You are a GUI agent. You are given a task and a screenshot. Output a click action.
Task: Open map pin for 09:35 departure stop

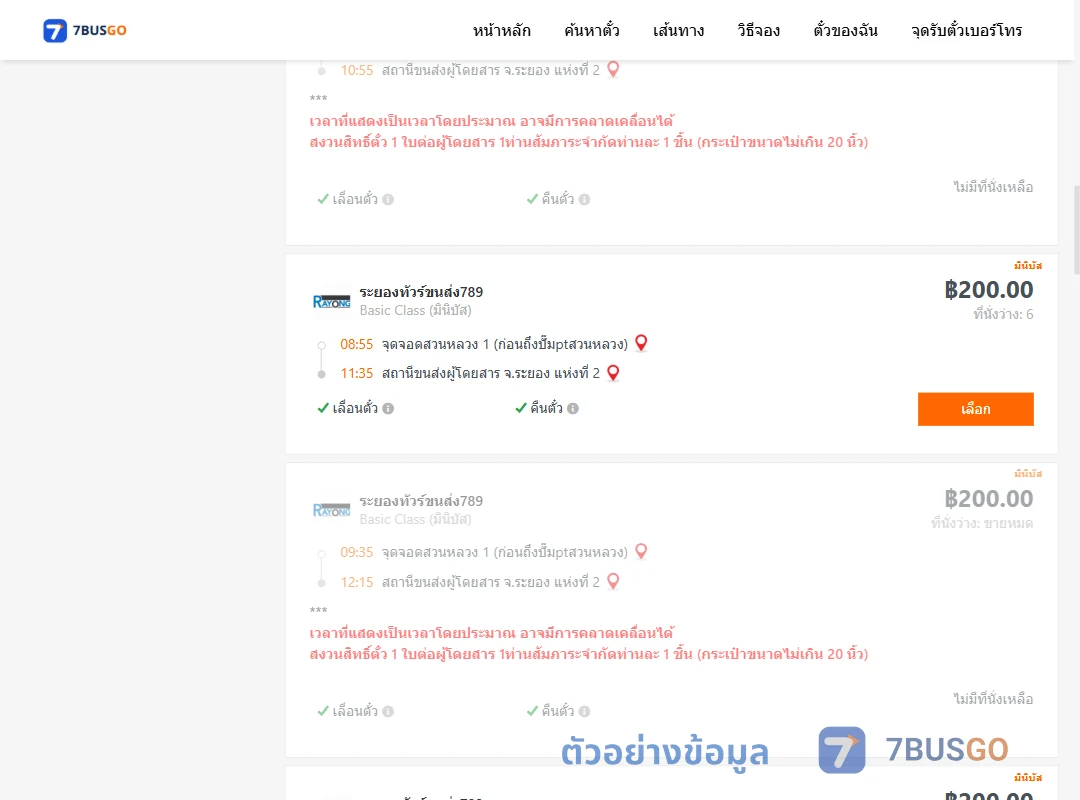(x=641, y=551)
